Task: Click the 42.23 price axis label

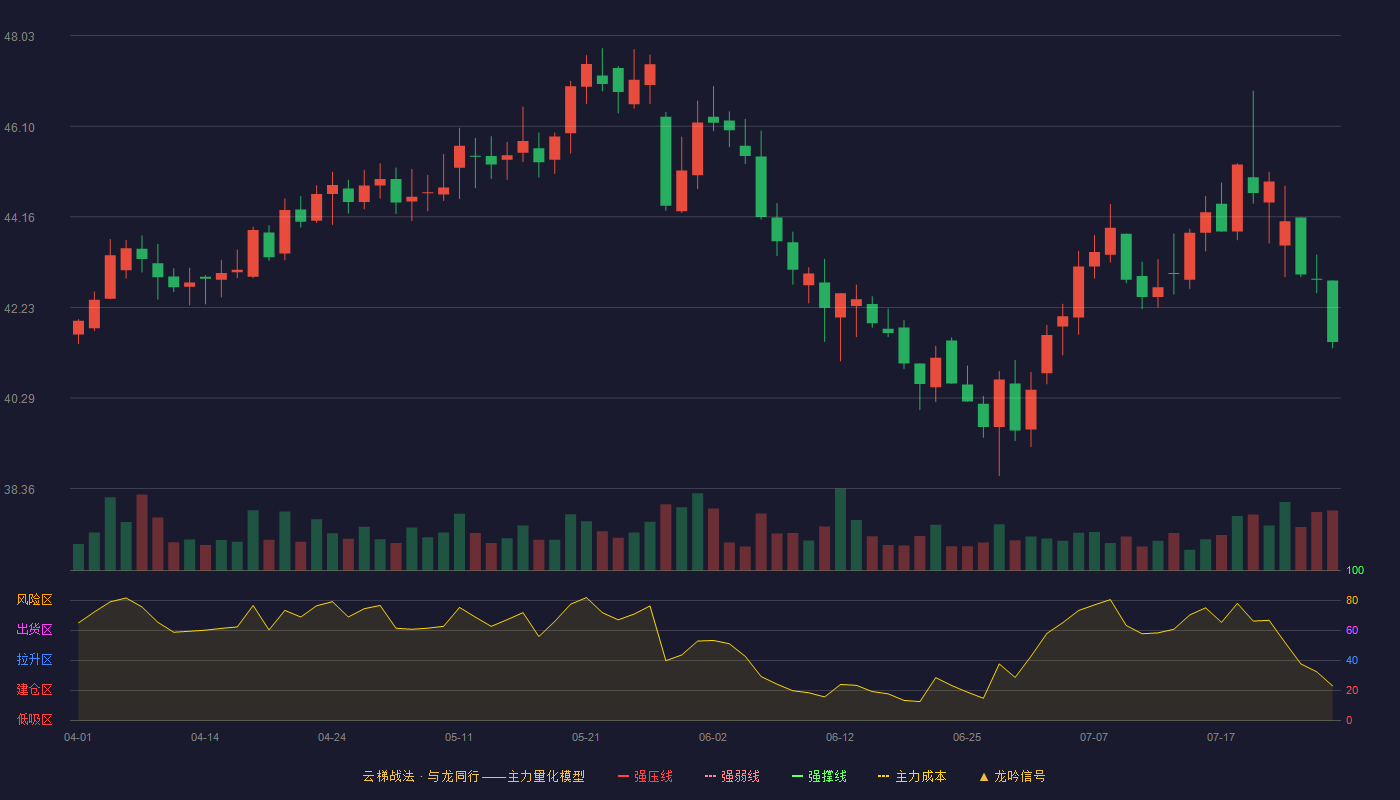Action: coord(20,308)
